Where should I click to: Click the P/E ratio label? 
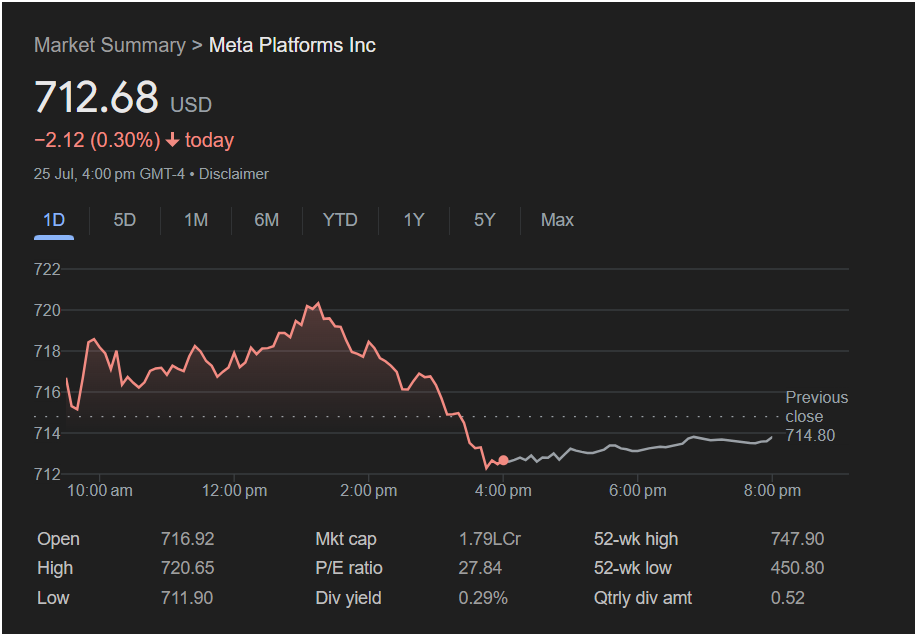click(x=349, y=568)
